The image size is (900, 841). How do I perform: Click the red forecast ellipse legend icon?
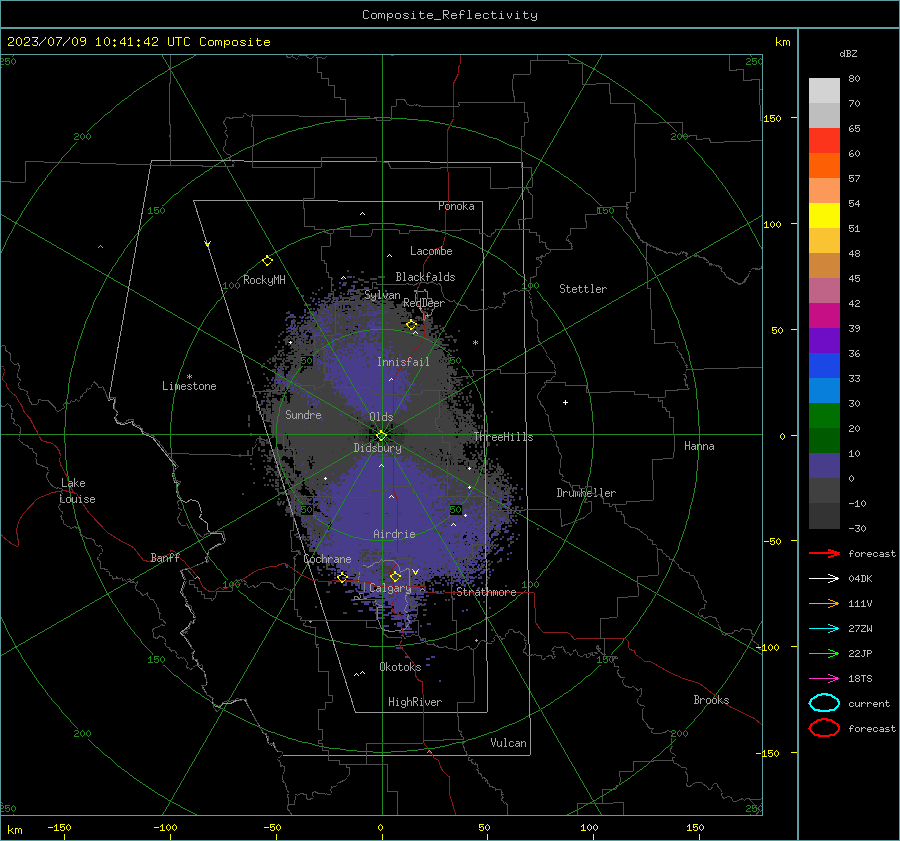824,728
